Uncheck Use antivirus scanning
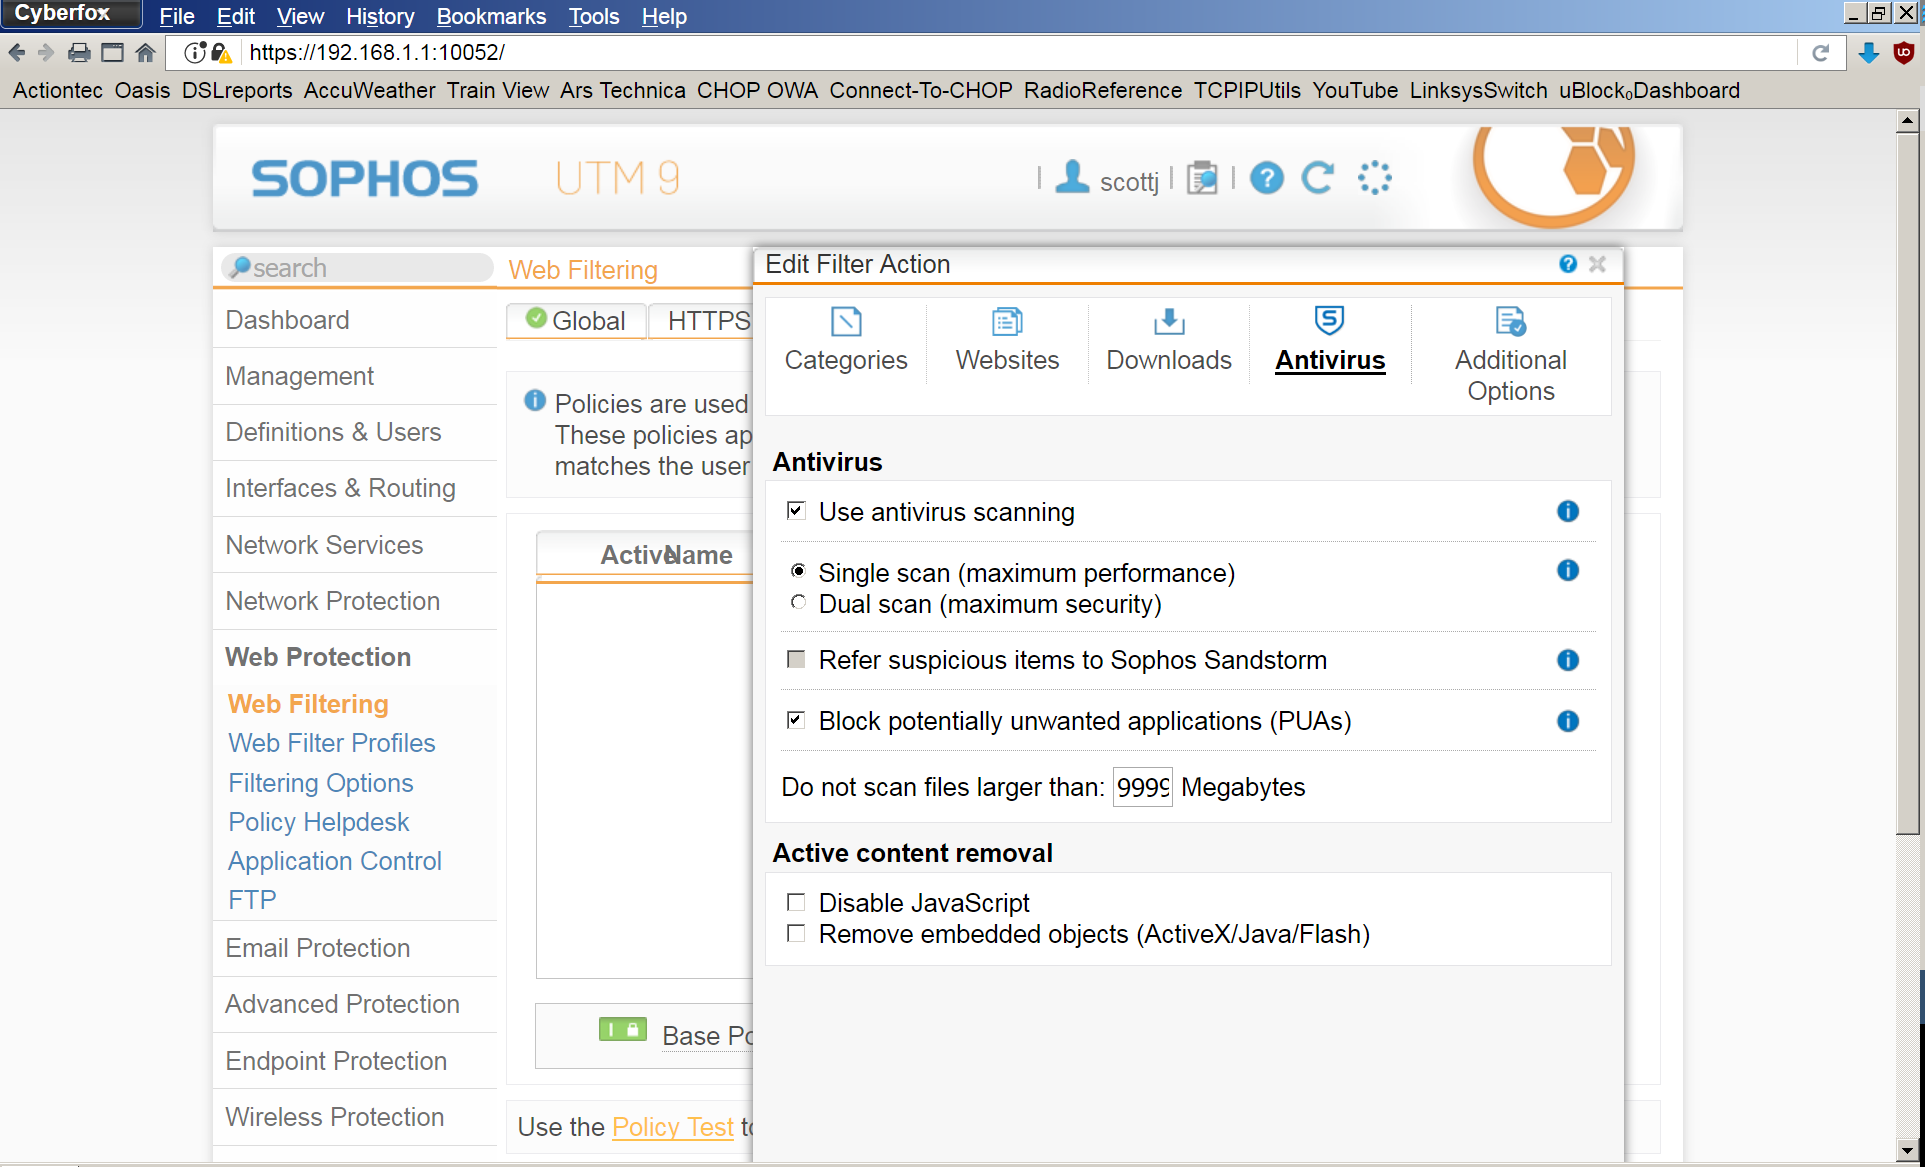The height and width of the screenshot is (1167, 1925). tap(796, 511)
